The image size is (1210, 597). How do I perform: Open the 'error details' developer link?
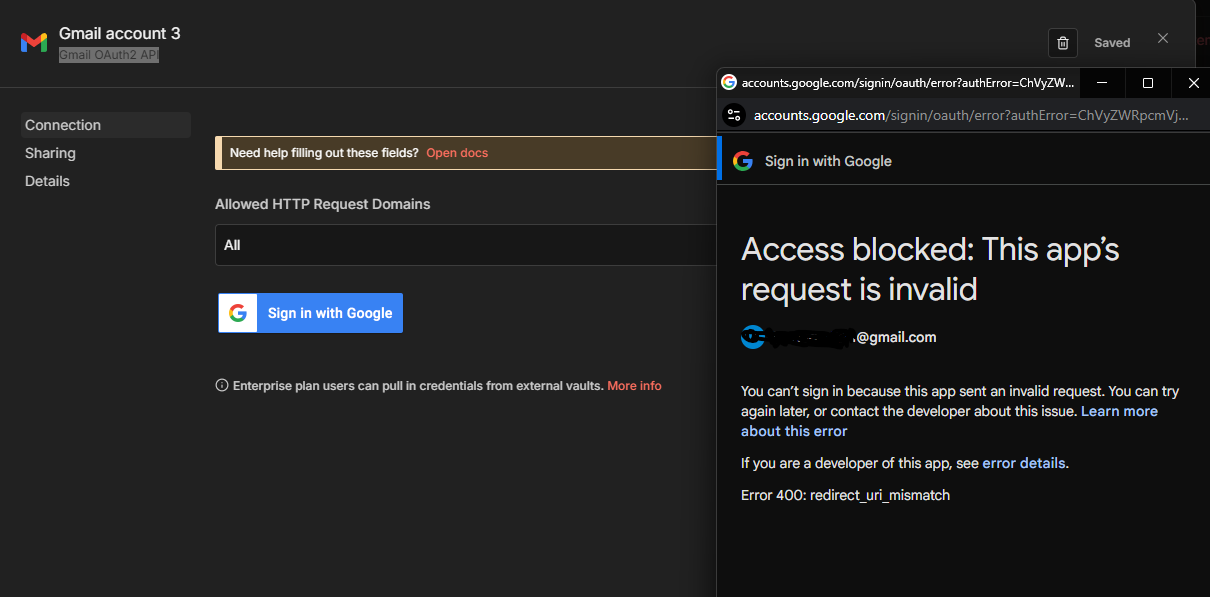(1024, 463)
